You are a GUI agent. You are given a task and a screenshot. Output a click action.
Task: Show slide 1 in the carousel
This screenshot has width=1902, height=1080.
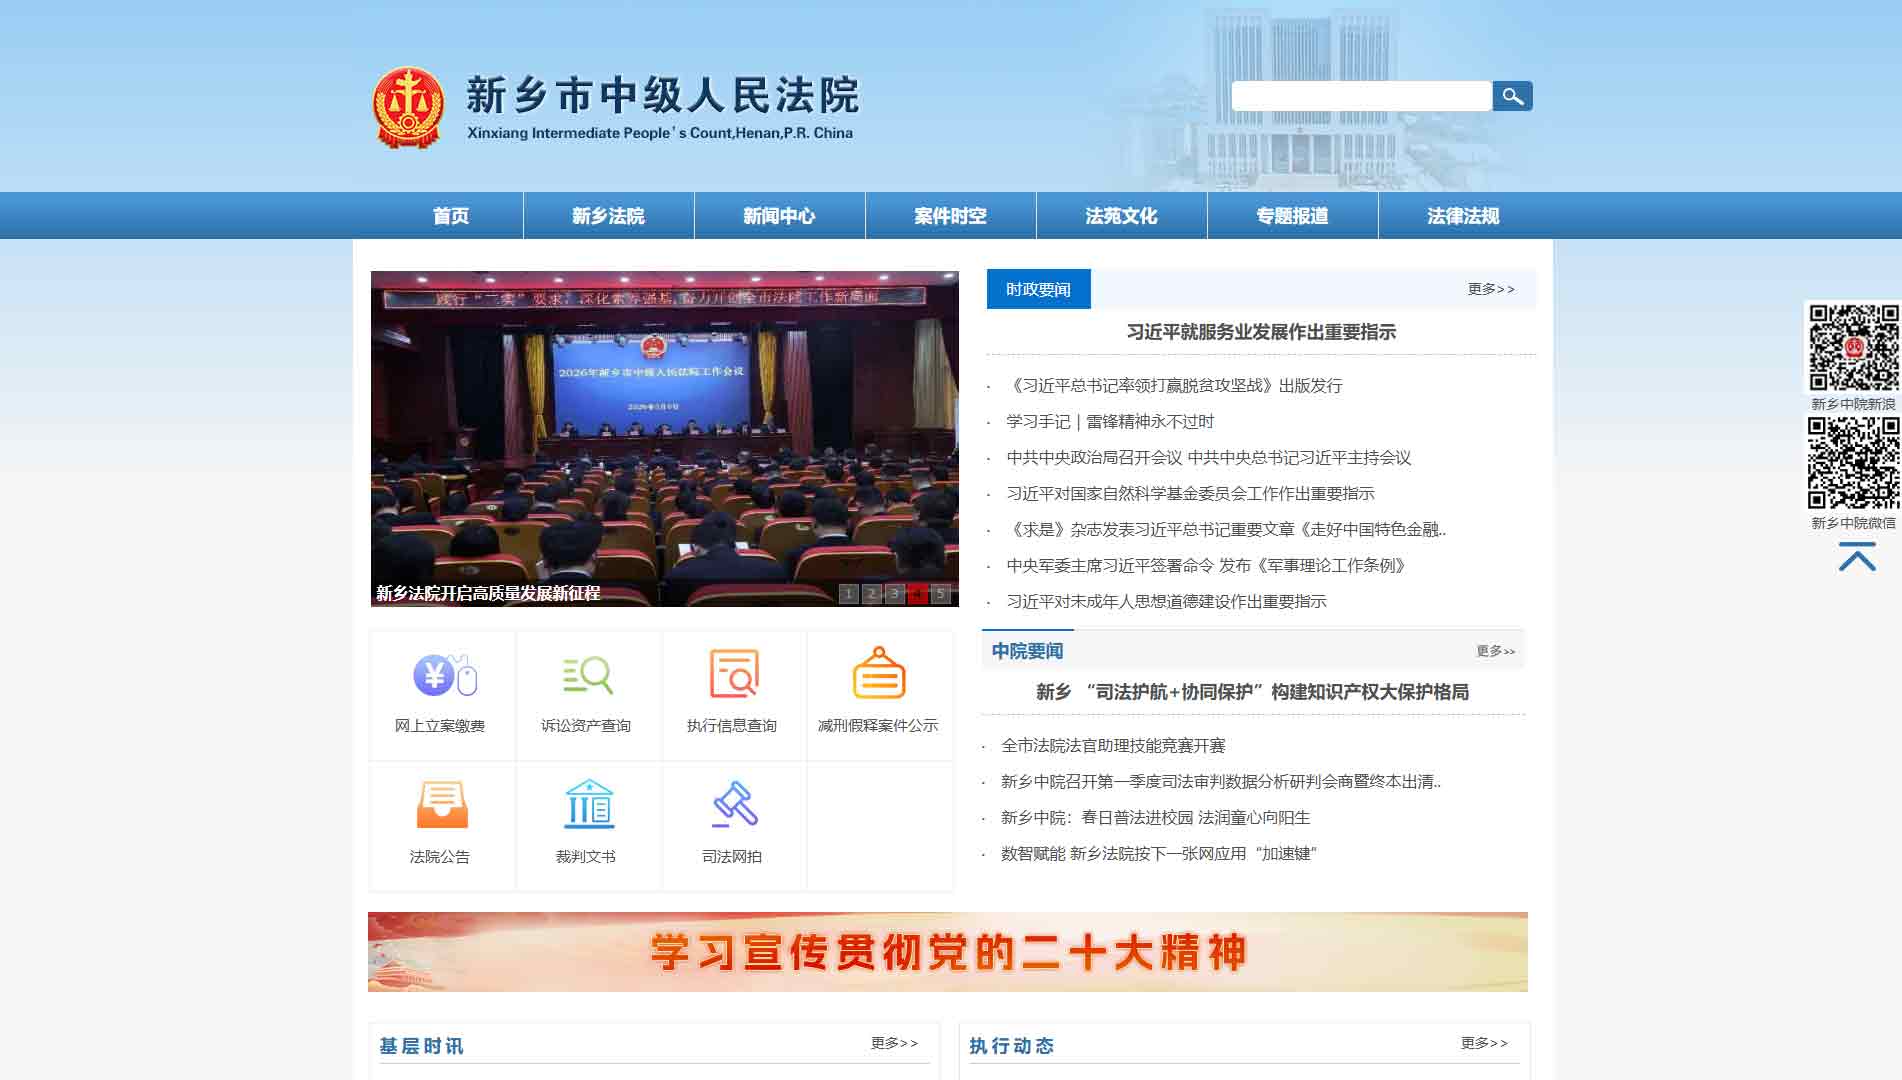(848, 593)
